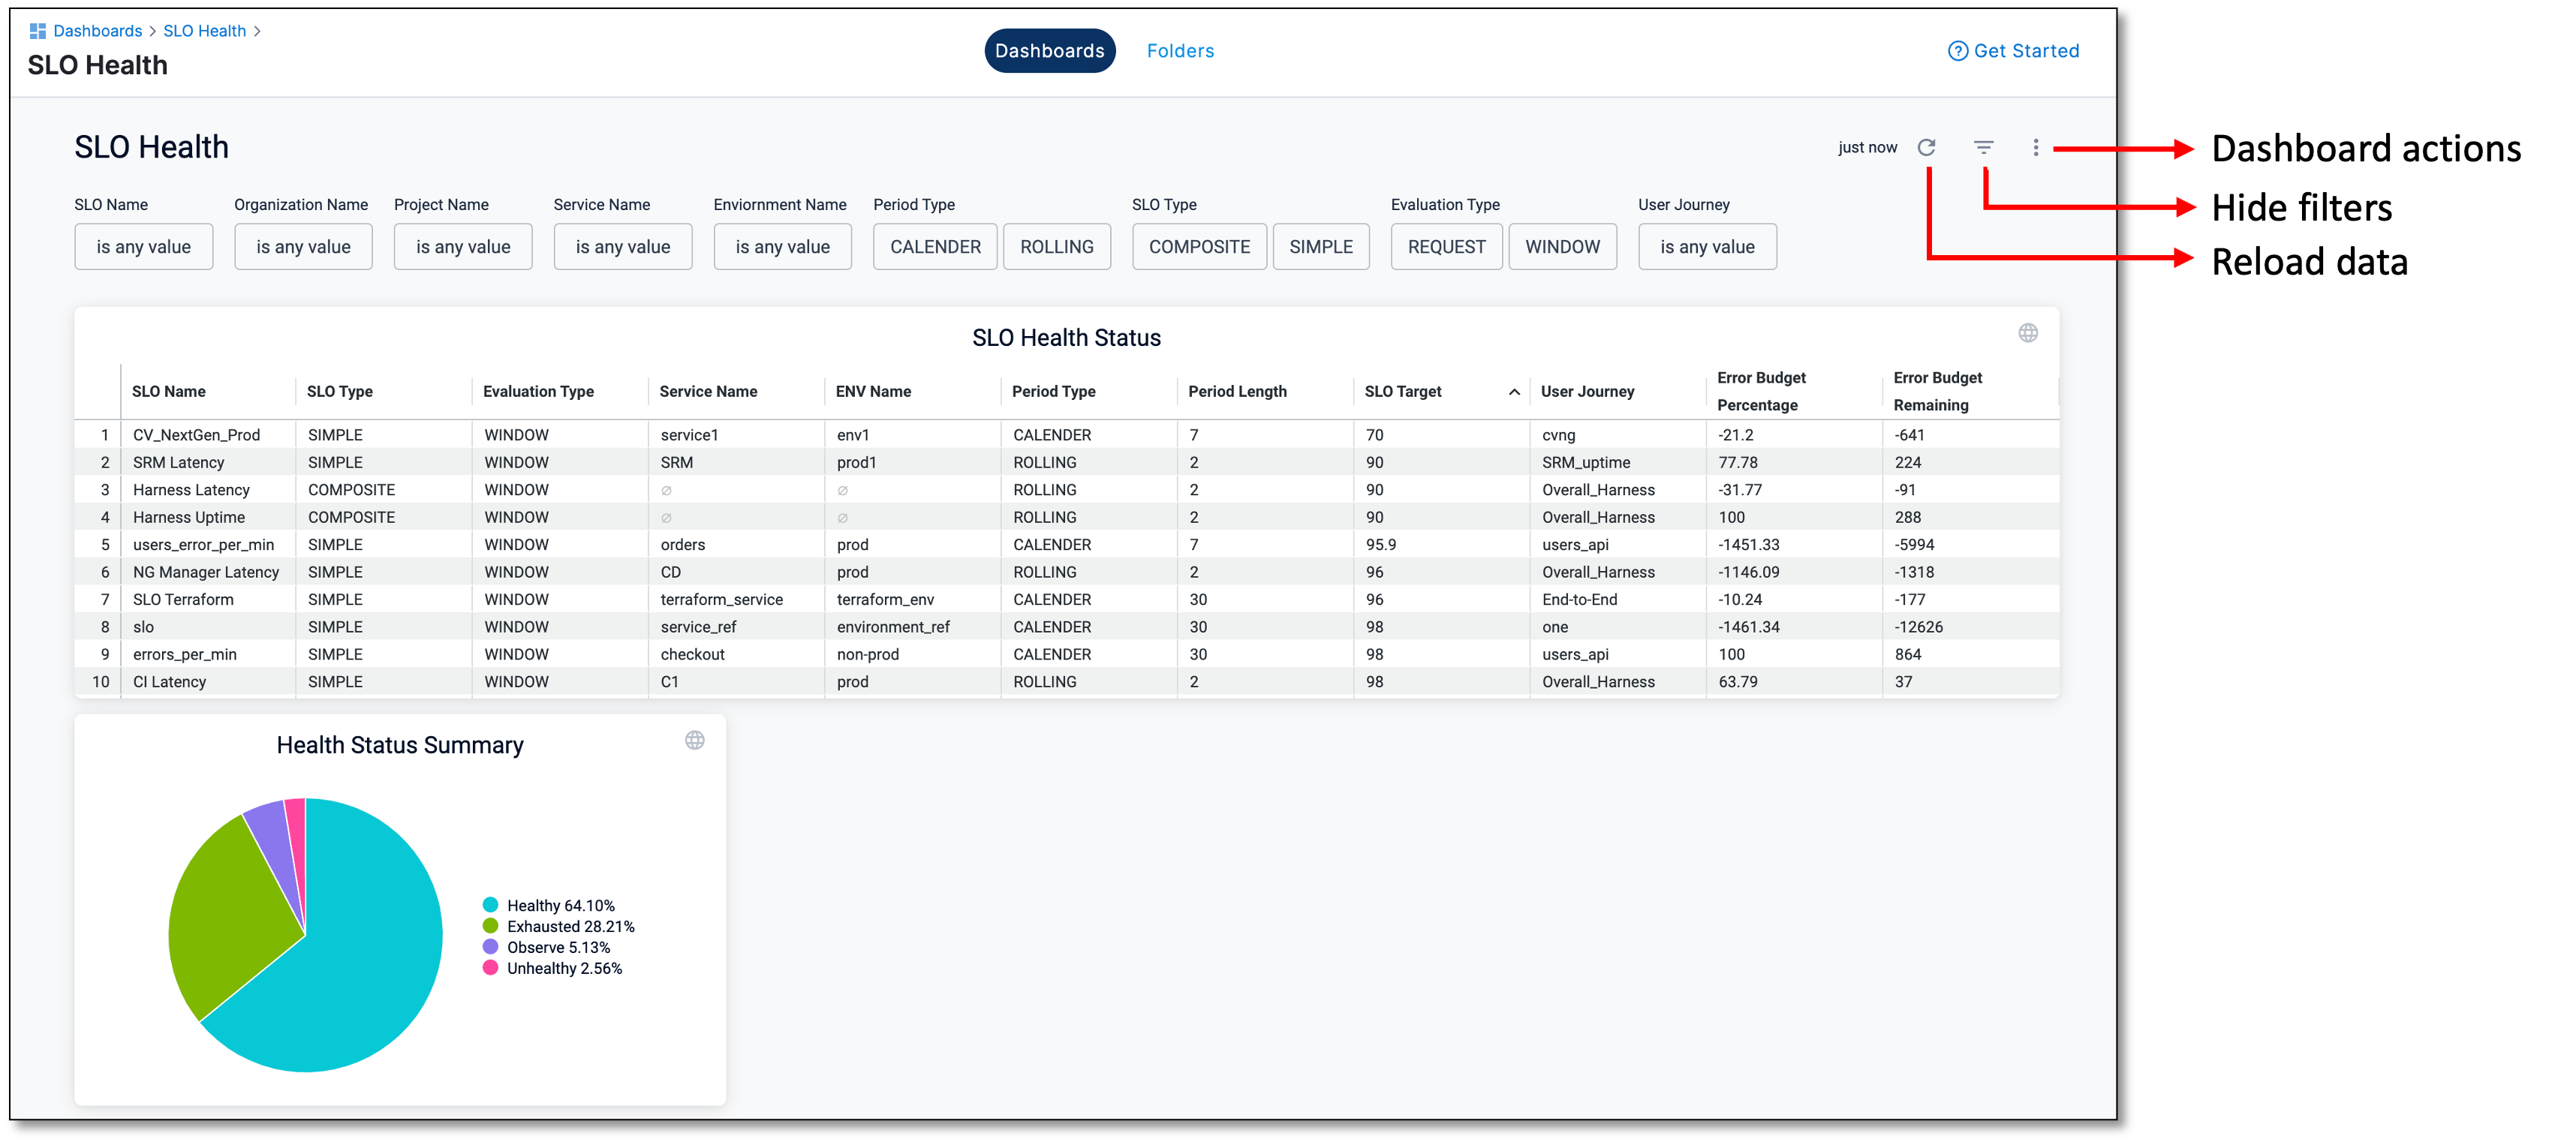This screenshot has height=1145, width=2576.
Task: Open the Service Name filter dropdown
Action: [x=622, y=247]
